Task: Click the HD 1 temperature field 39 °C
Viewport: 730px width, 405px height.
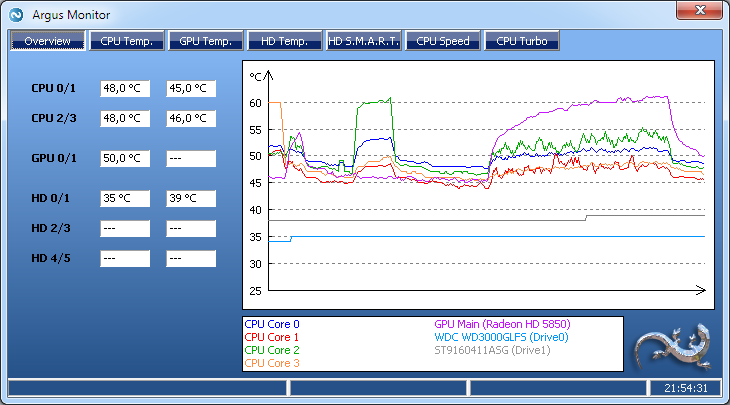Action: tap(191, 198)
